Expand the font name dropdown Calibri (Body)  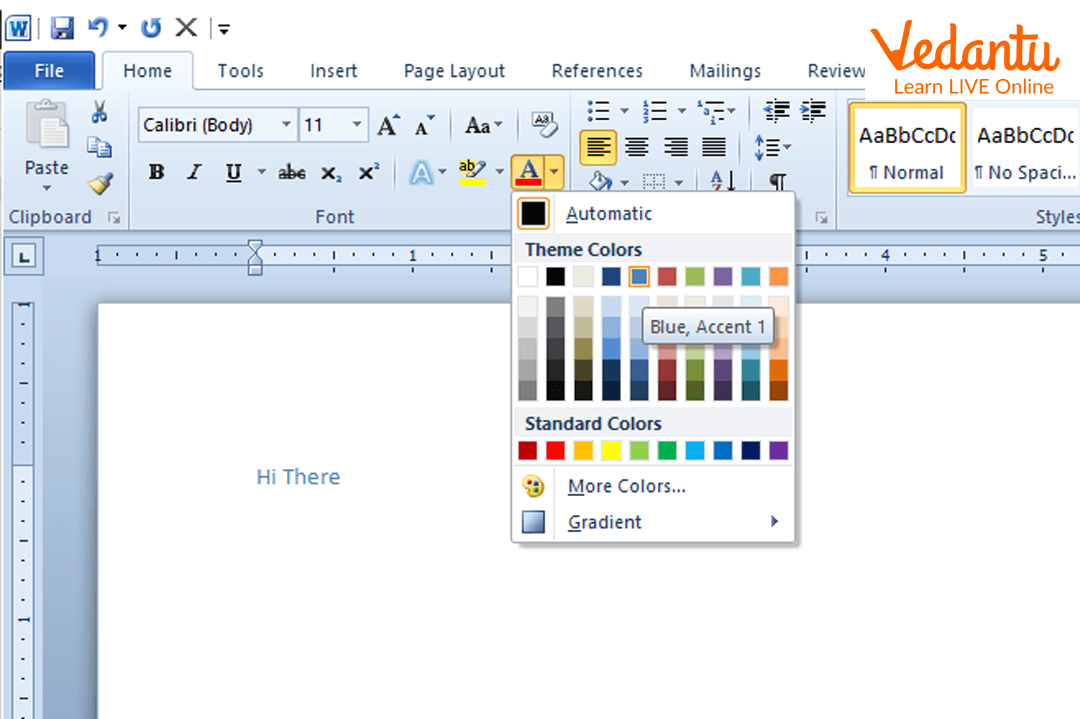pyautogui.click(x=286, y=125)
